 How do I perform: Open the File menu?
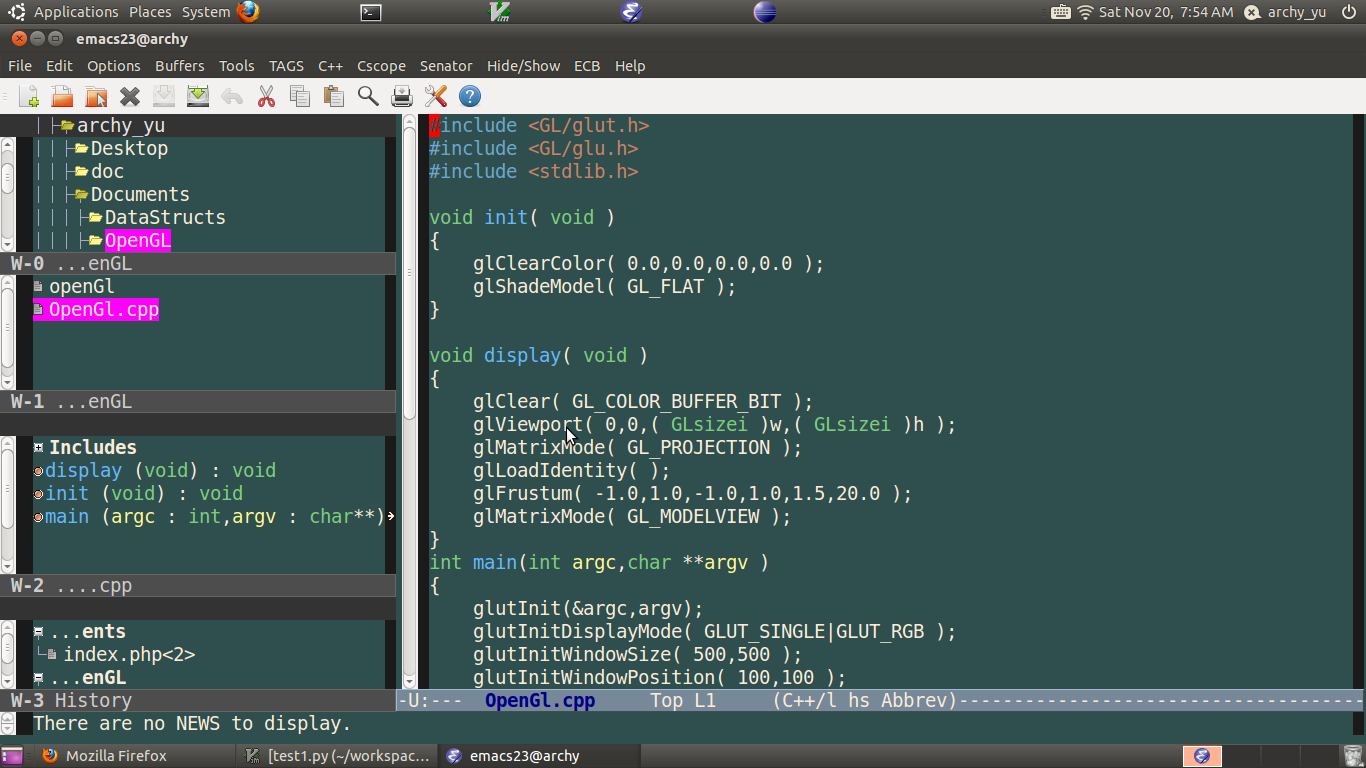pos(20,66)
